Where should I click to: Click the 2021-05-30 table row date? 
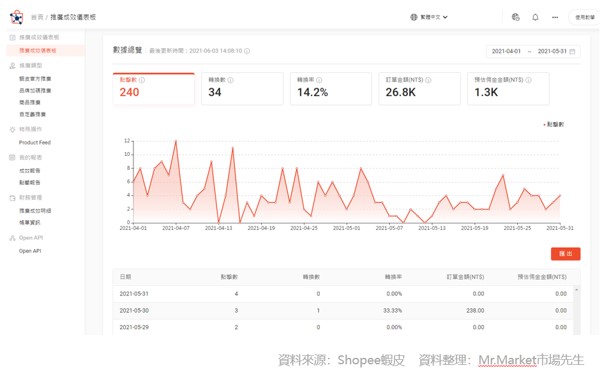click(x=134, y=311)
